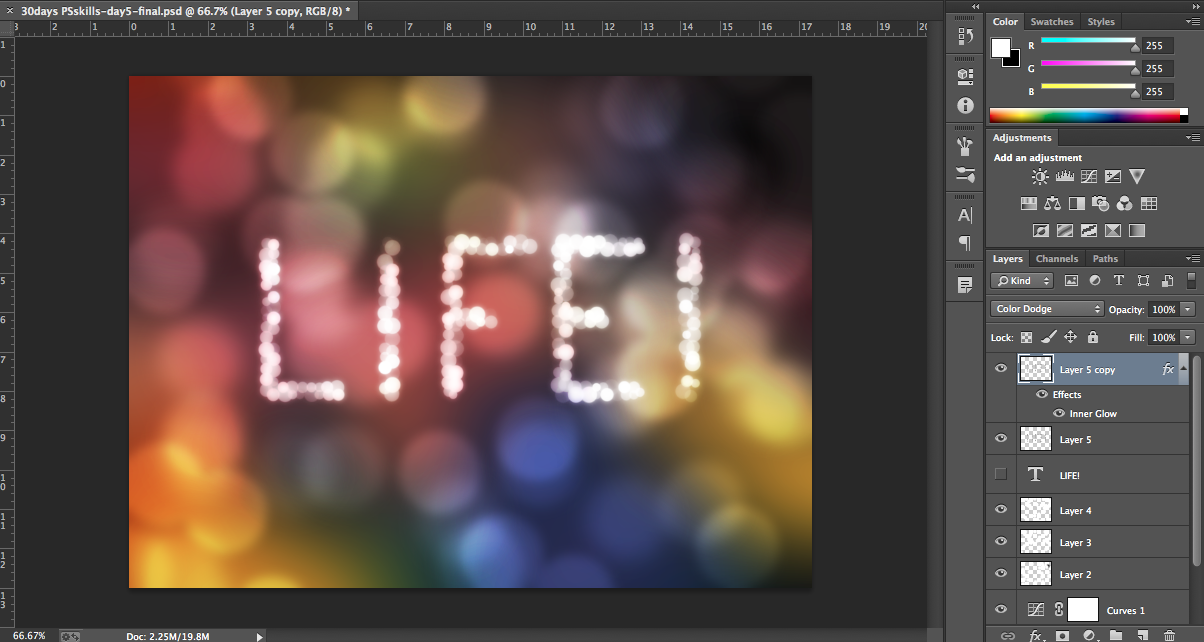Open the Brush Presets panel icon
The height and width of the screenshot is (642, 1204).
pyautogui.click(x=965, y=147)
